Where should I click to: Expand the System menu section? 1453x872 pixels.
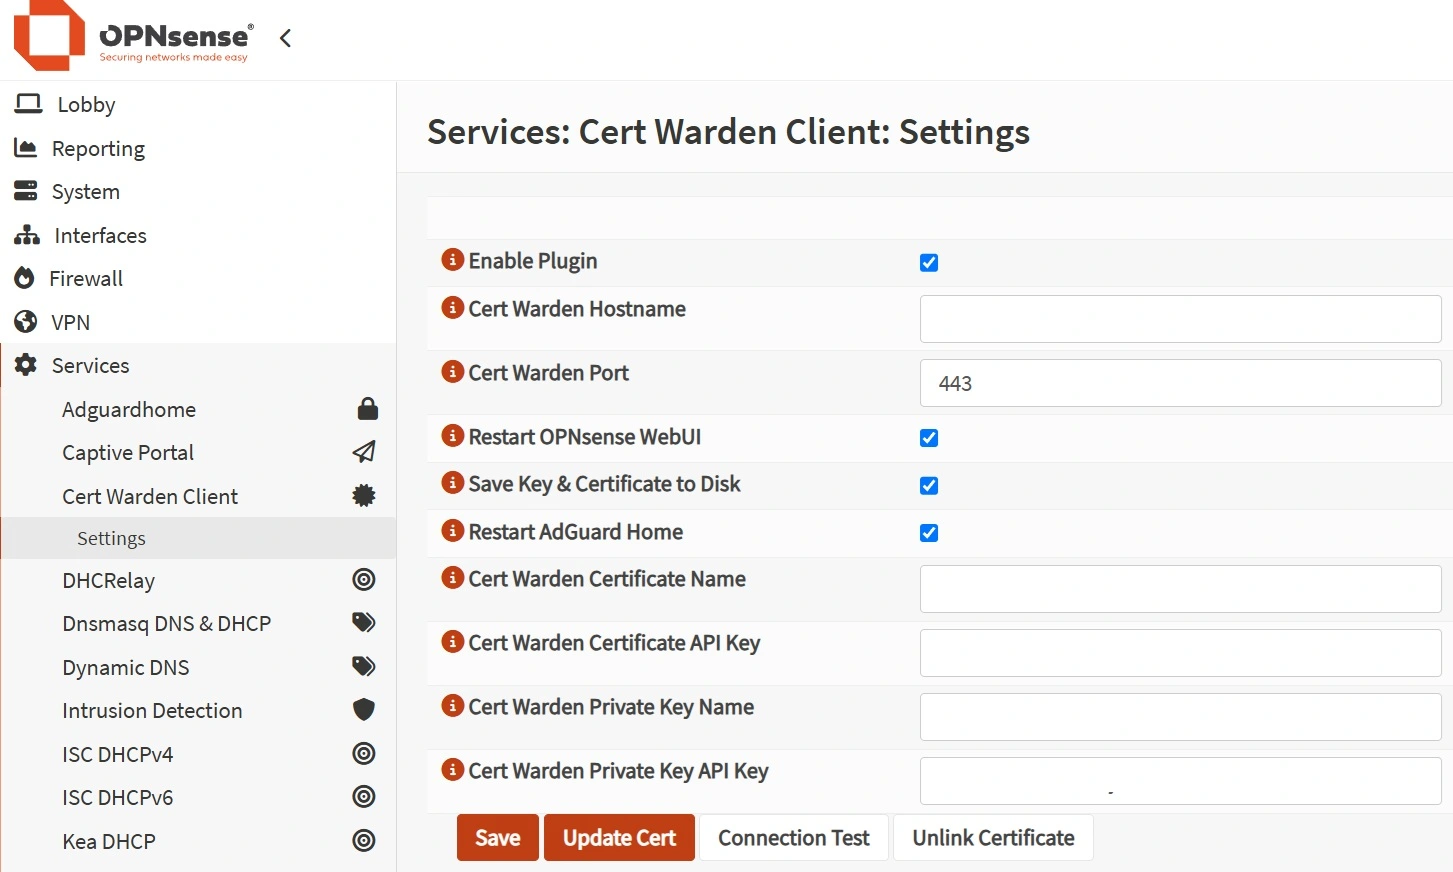(85, 191)
